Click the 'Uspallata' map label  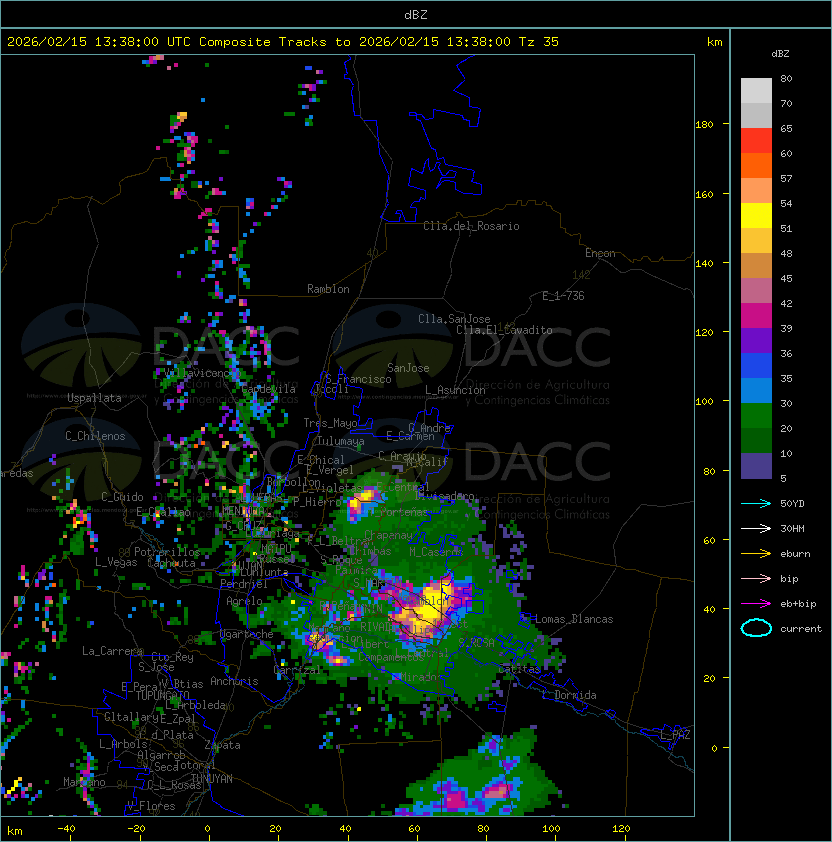coord(94,398)
